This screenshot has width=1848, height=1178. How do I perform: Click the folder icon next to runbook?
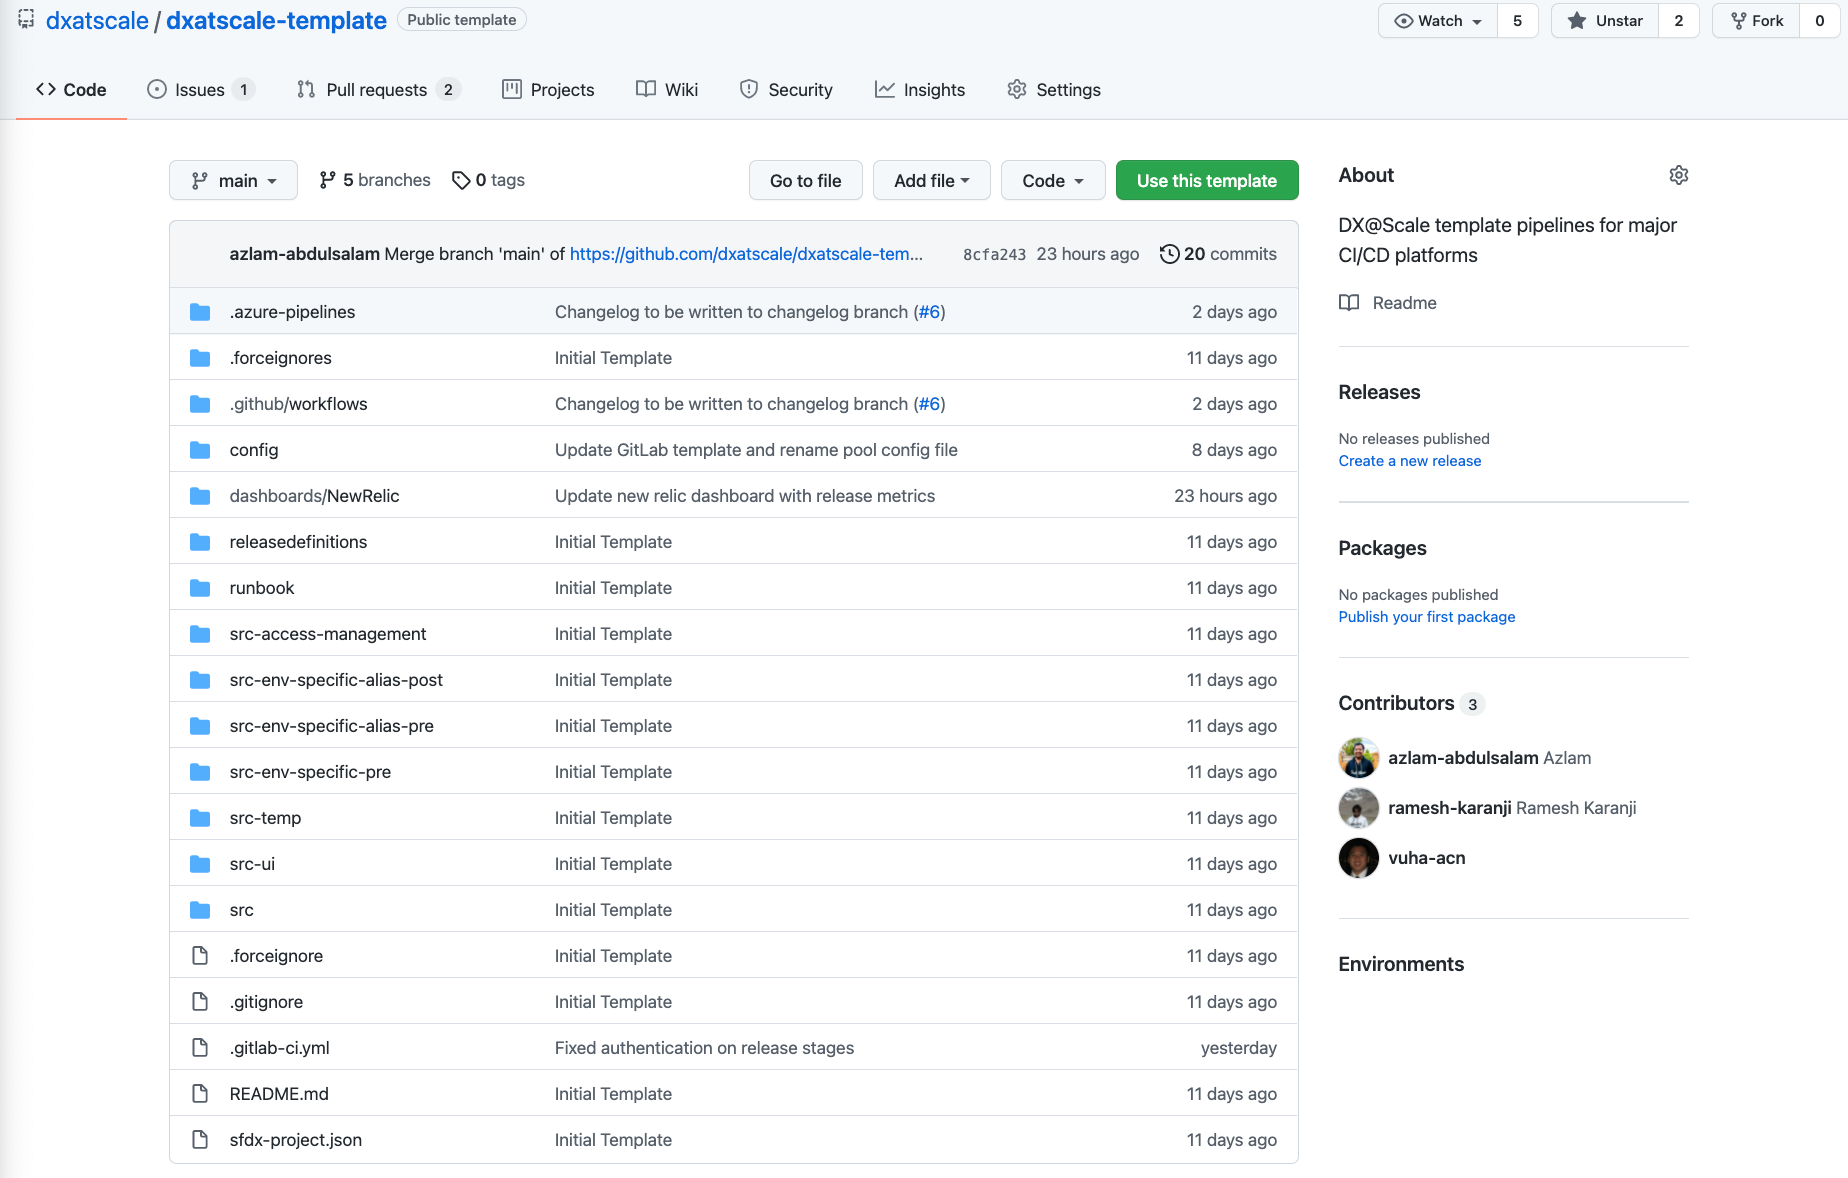click(x=200, y=588)
